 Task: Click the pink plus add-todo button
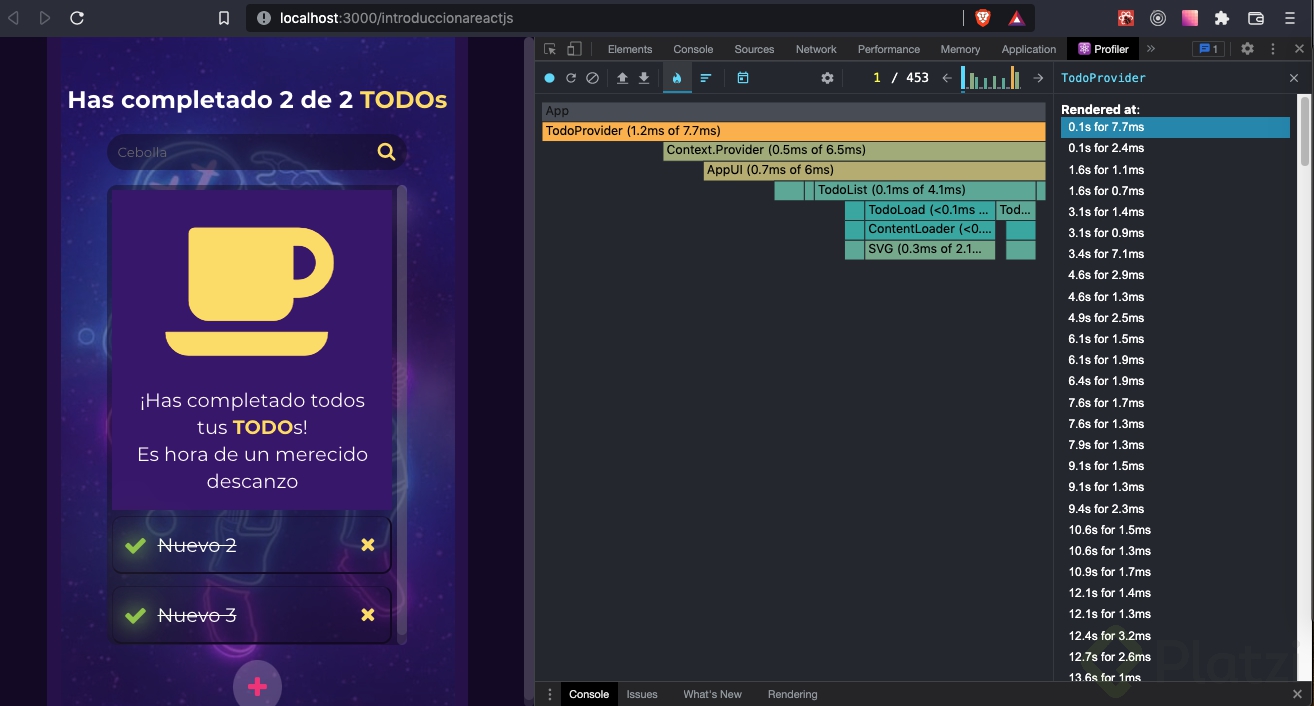coord(257,686)
